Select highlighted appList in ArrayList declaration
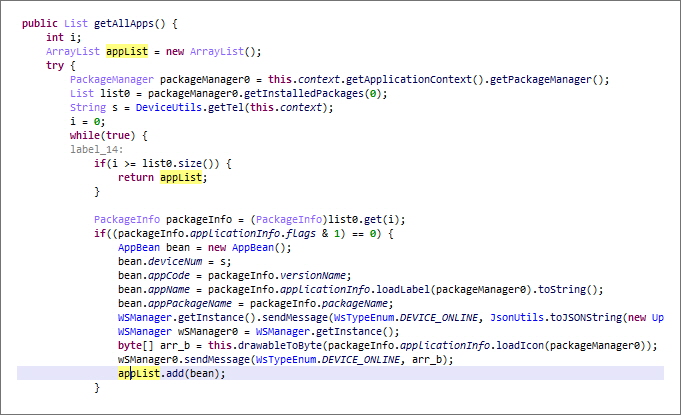Screen dimensions: 681x415 (127, 51)
